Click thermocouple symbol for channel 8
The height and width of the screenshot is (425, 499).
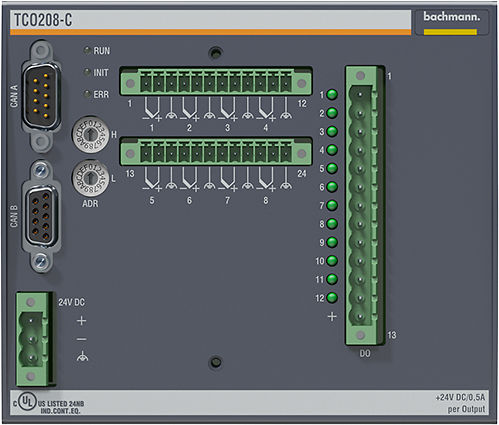click(266, 179)
